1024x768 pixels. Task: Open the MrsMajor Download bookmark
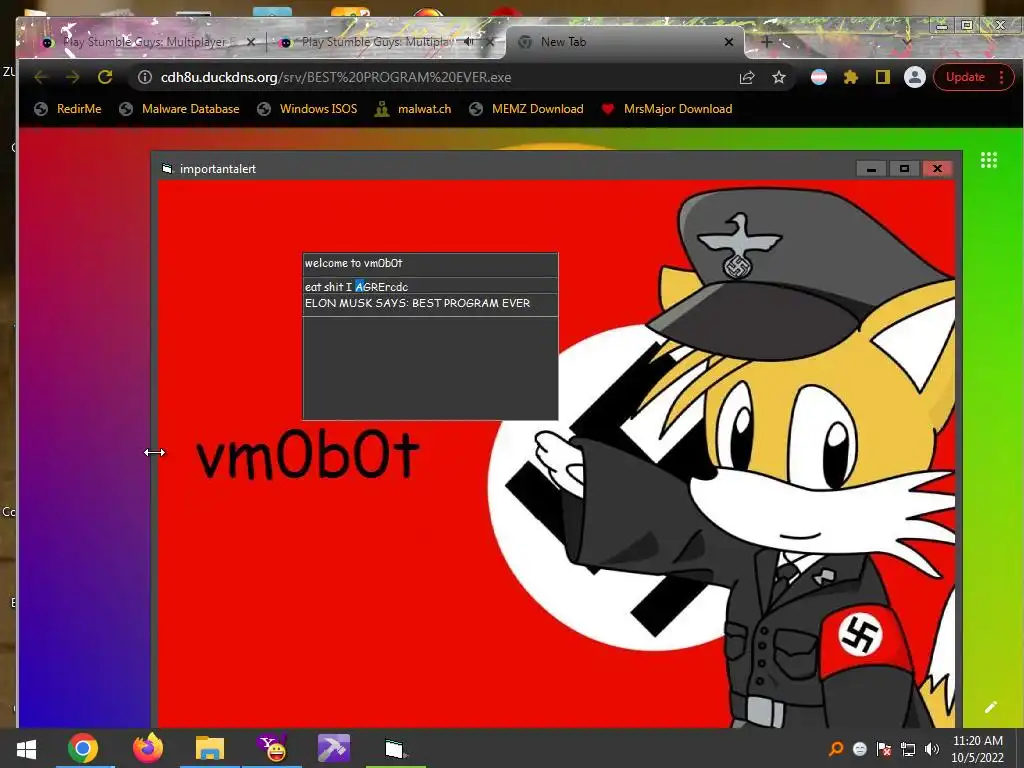667,109
